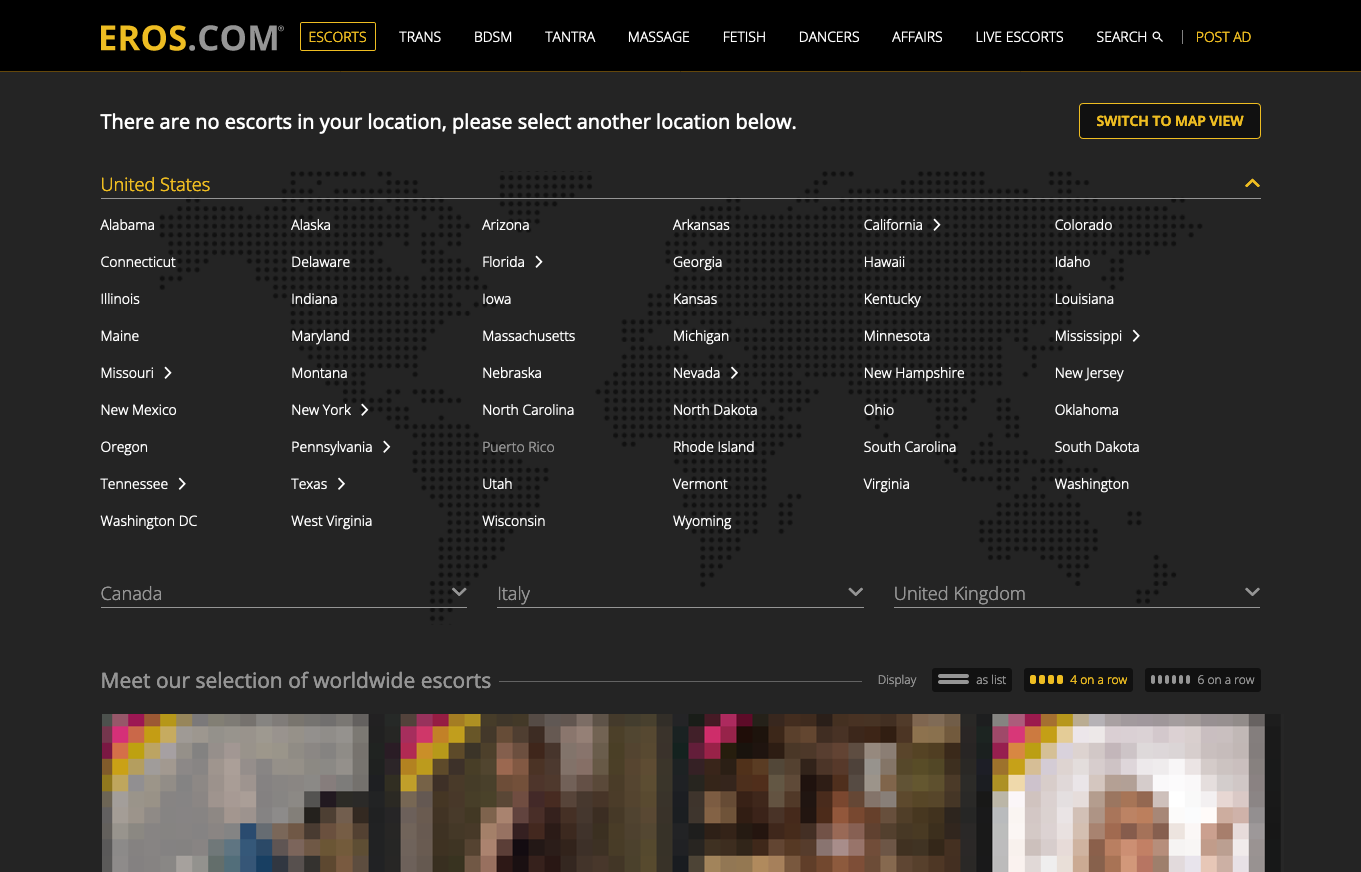Open the Massage menu item
Viewport: 1361px width, 872px height.
(658, 37)
